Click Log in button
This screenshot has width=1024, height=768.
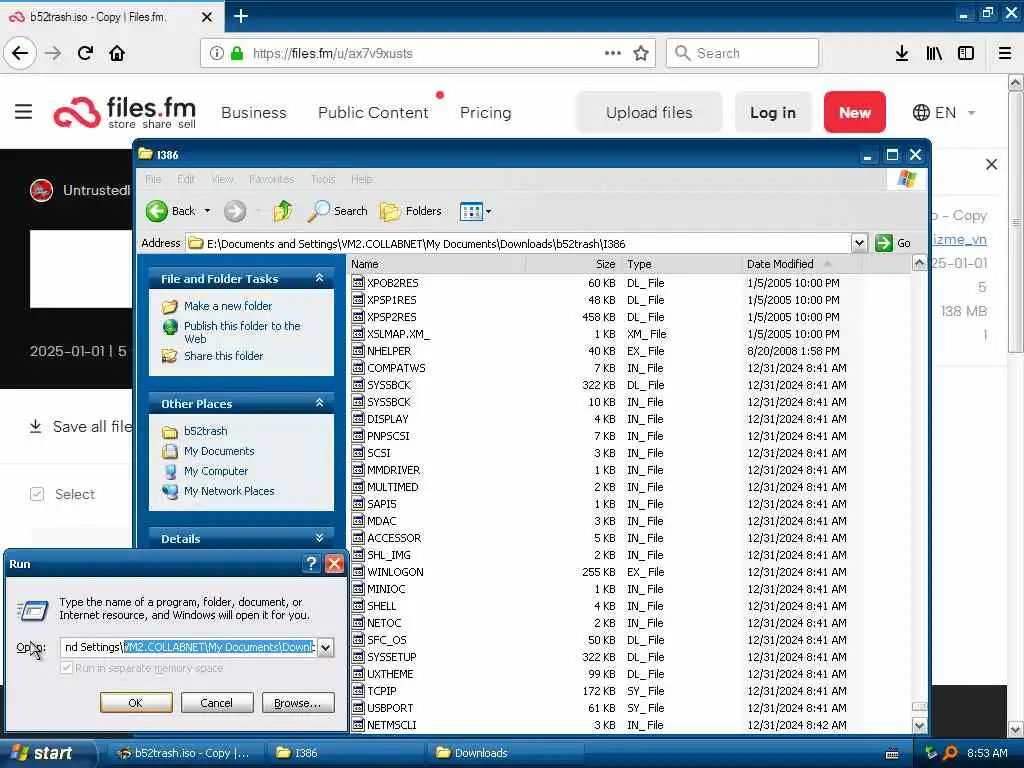pos(773,112)
